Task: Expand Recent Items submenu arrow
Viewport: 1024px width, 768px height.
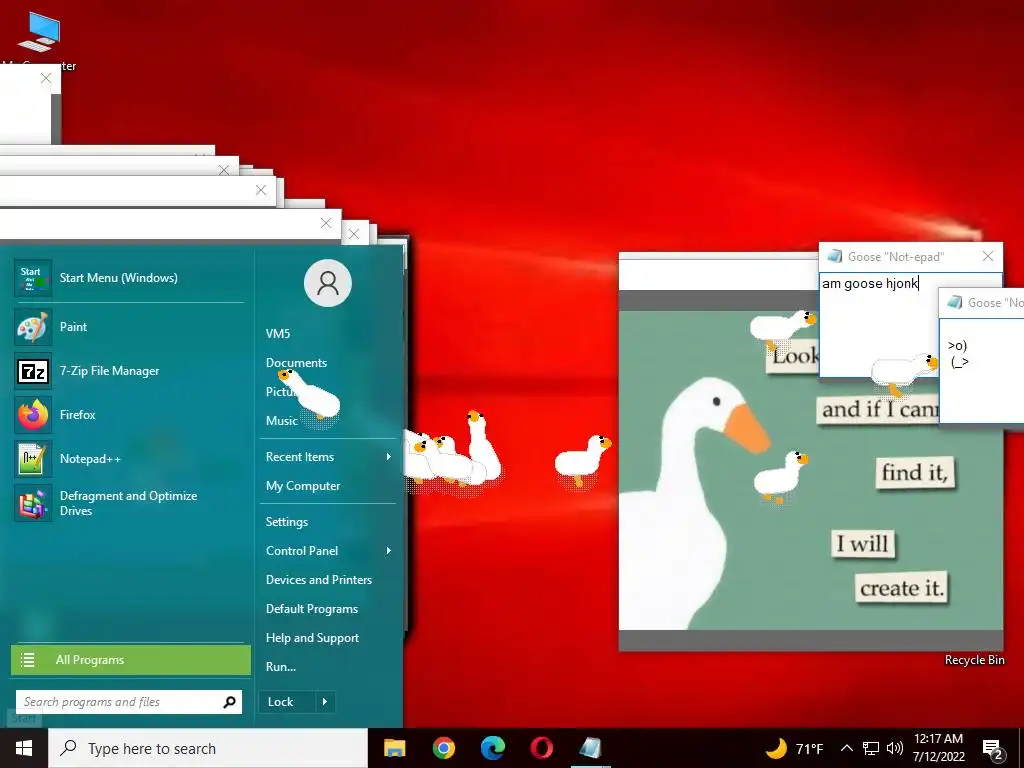Action: [389, 457]
